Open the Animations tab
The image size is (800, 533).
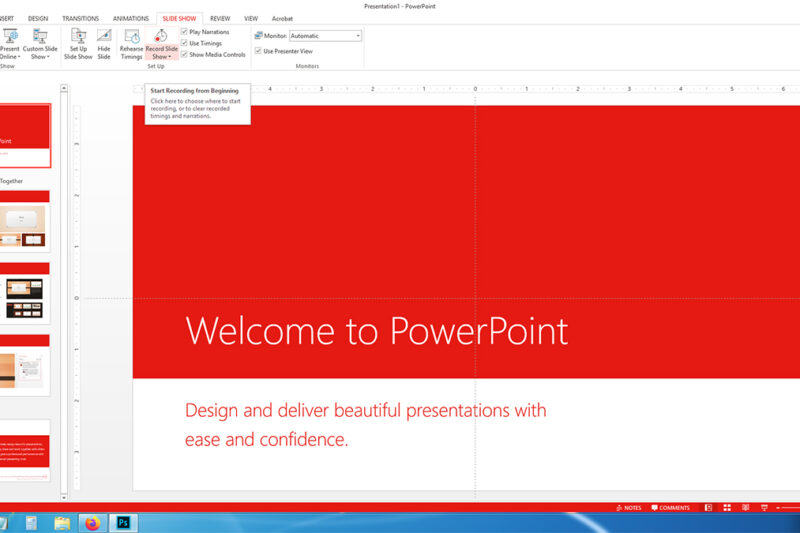pyautogui.click(x=131, y=18)
